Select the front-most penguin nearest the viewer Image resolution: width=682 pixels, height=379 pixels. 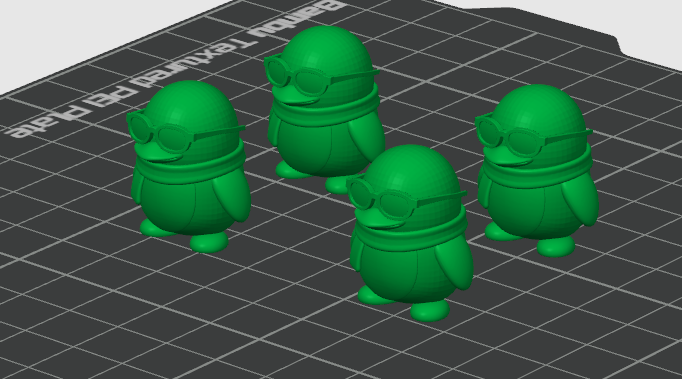click(410, 233)
